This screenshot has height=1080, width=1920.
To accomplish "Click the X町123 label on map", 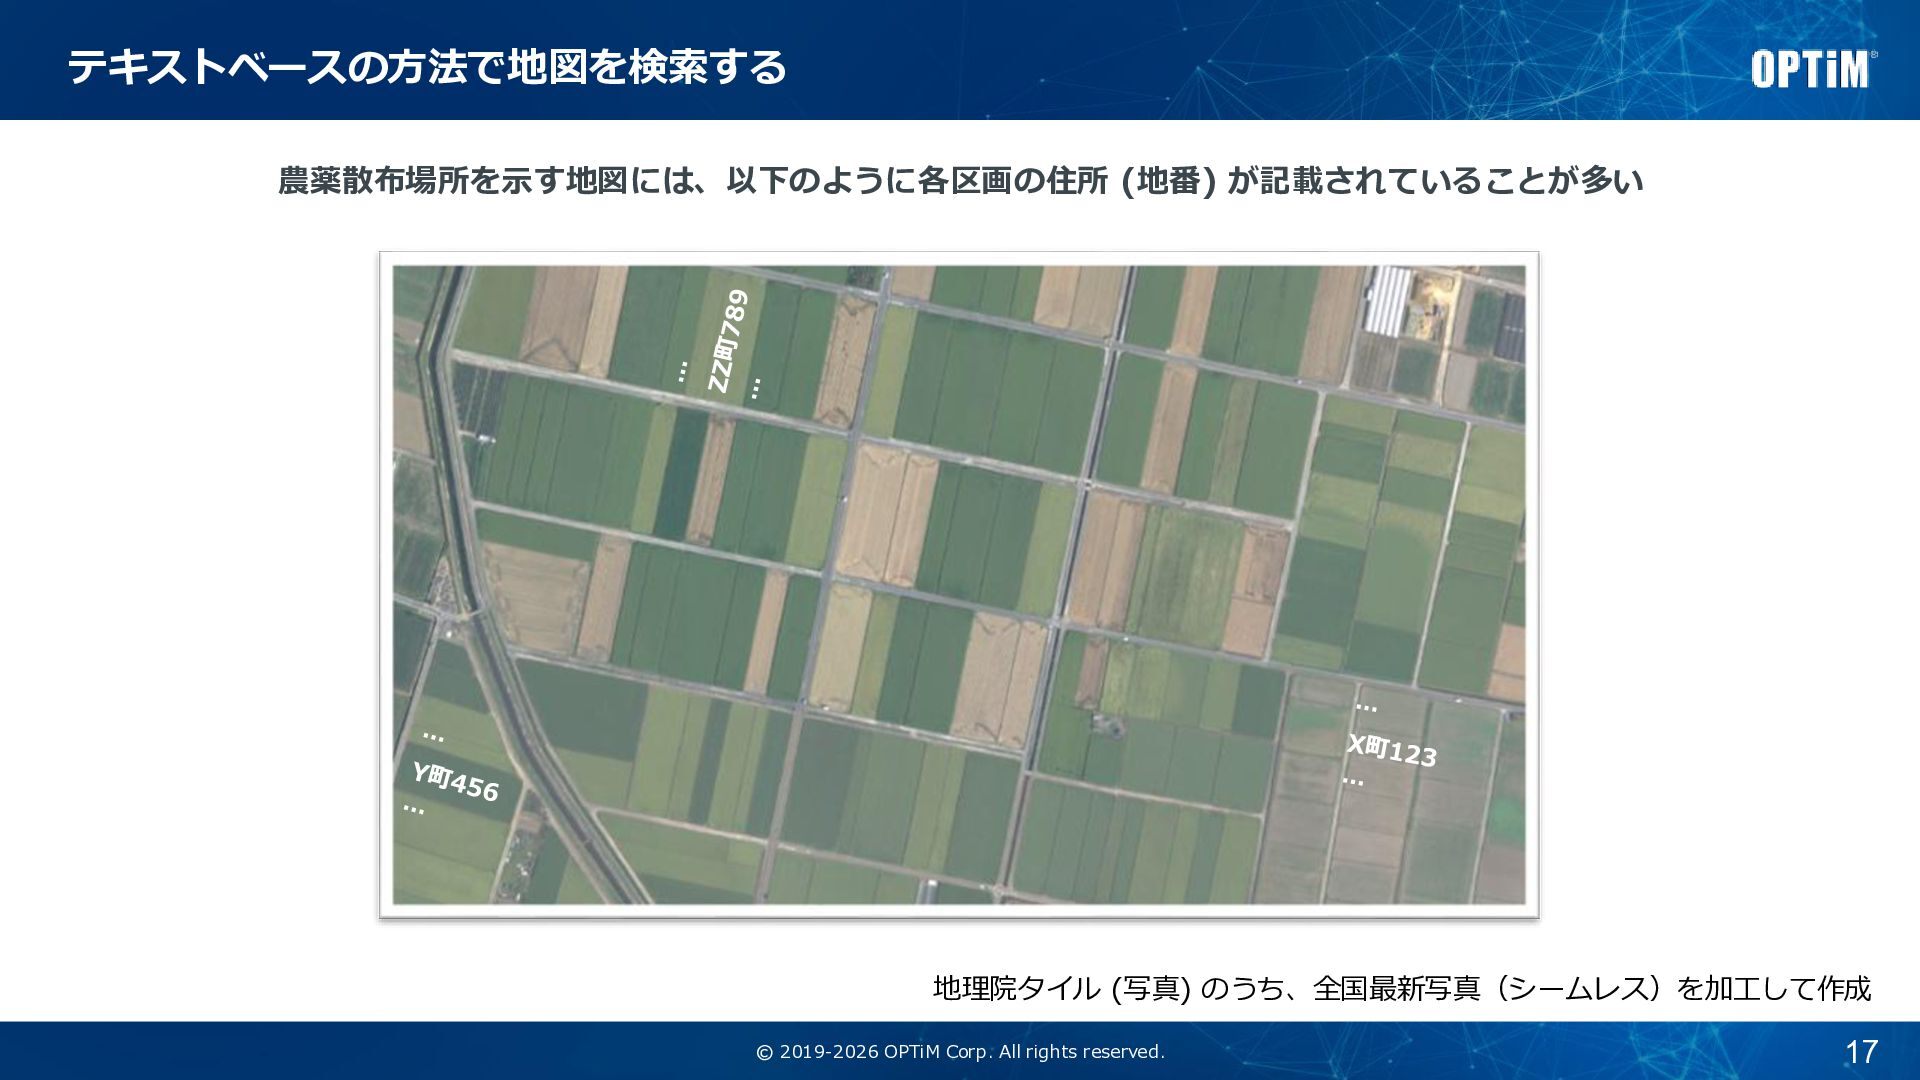I will (1391, 750).
